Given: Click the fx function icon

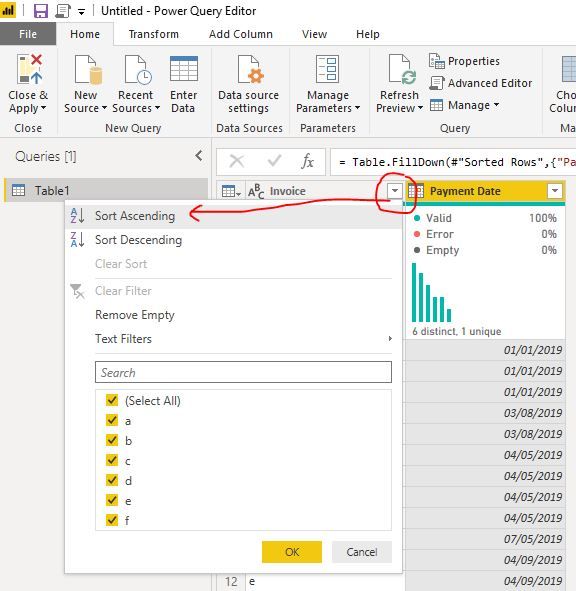Looking at the screenshot, I should (x=307, y=161).
